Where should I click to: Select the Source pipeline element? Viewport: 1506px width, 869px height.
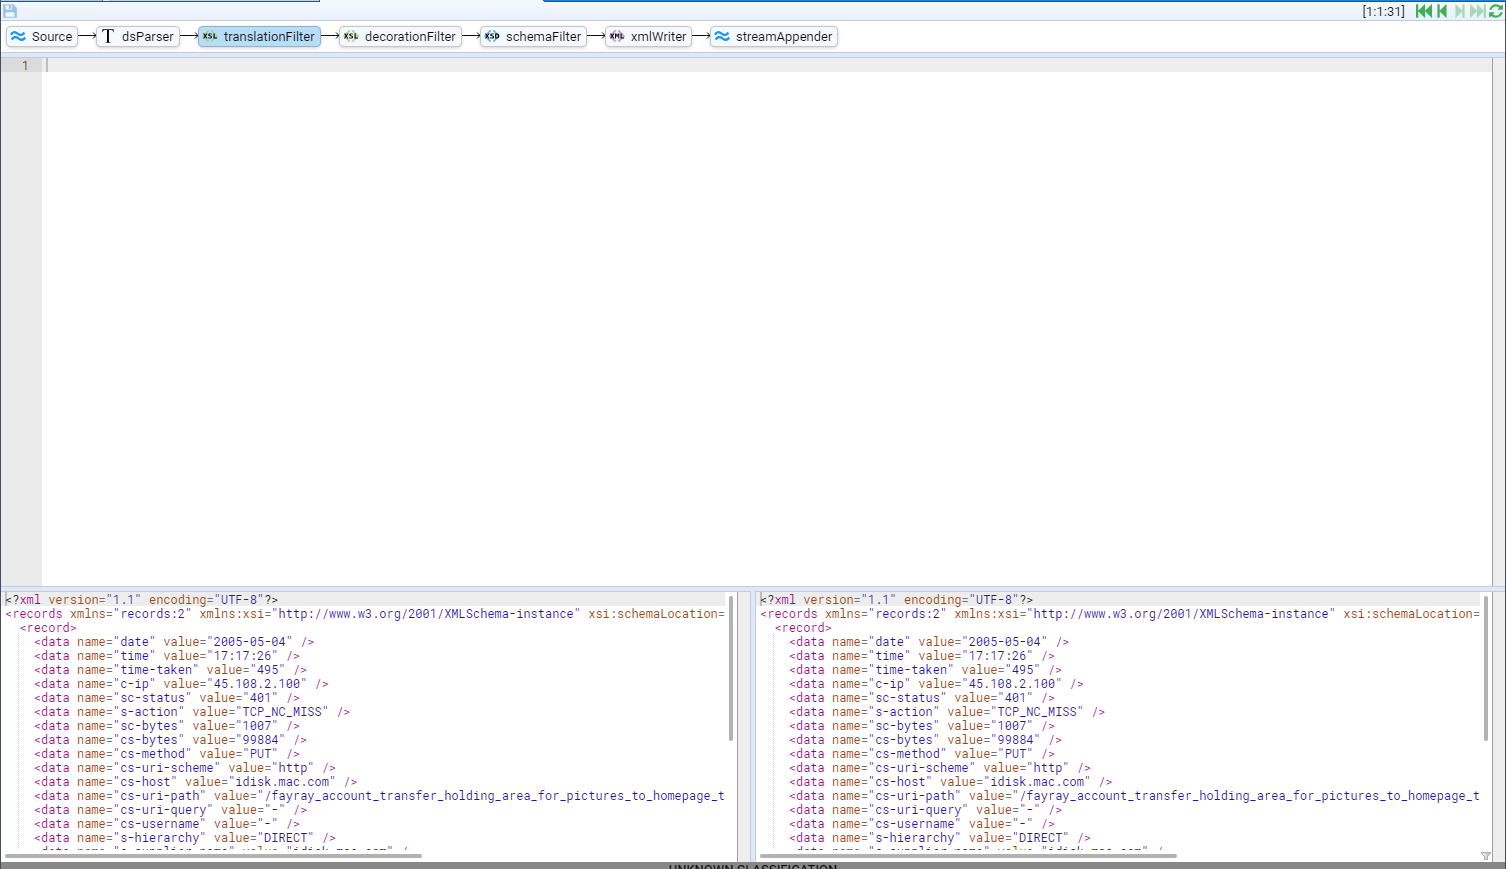42,37
